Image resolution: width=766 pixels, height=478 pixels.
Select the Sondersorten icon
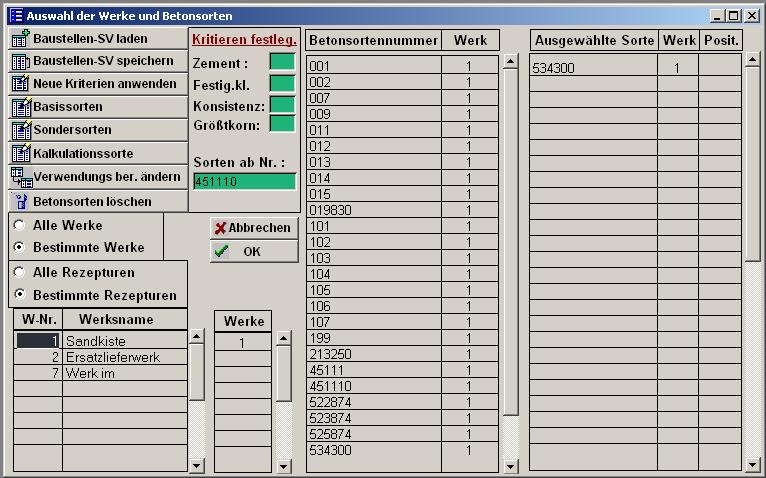click(20, 130)
